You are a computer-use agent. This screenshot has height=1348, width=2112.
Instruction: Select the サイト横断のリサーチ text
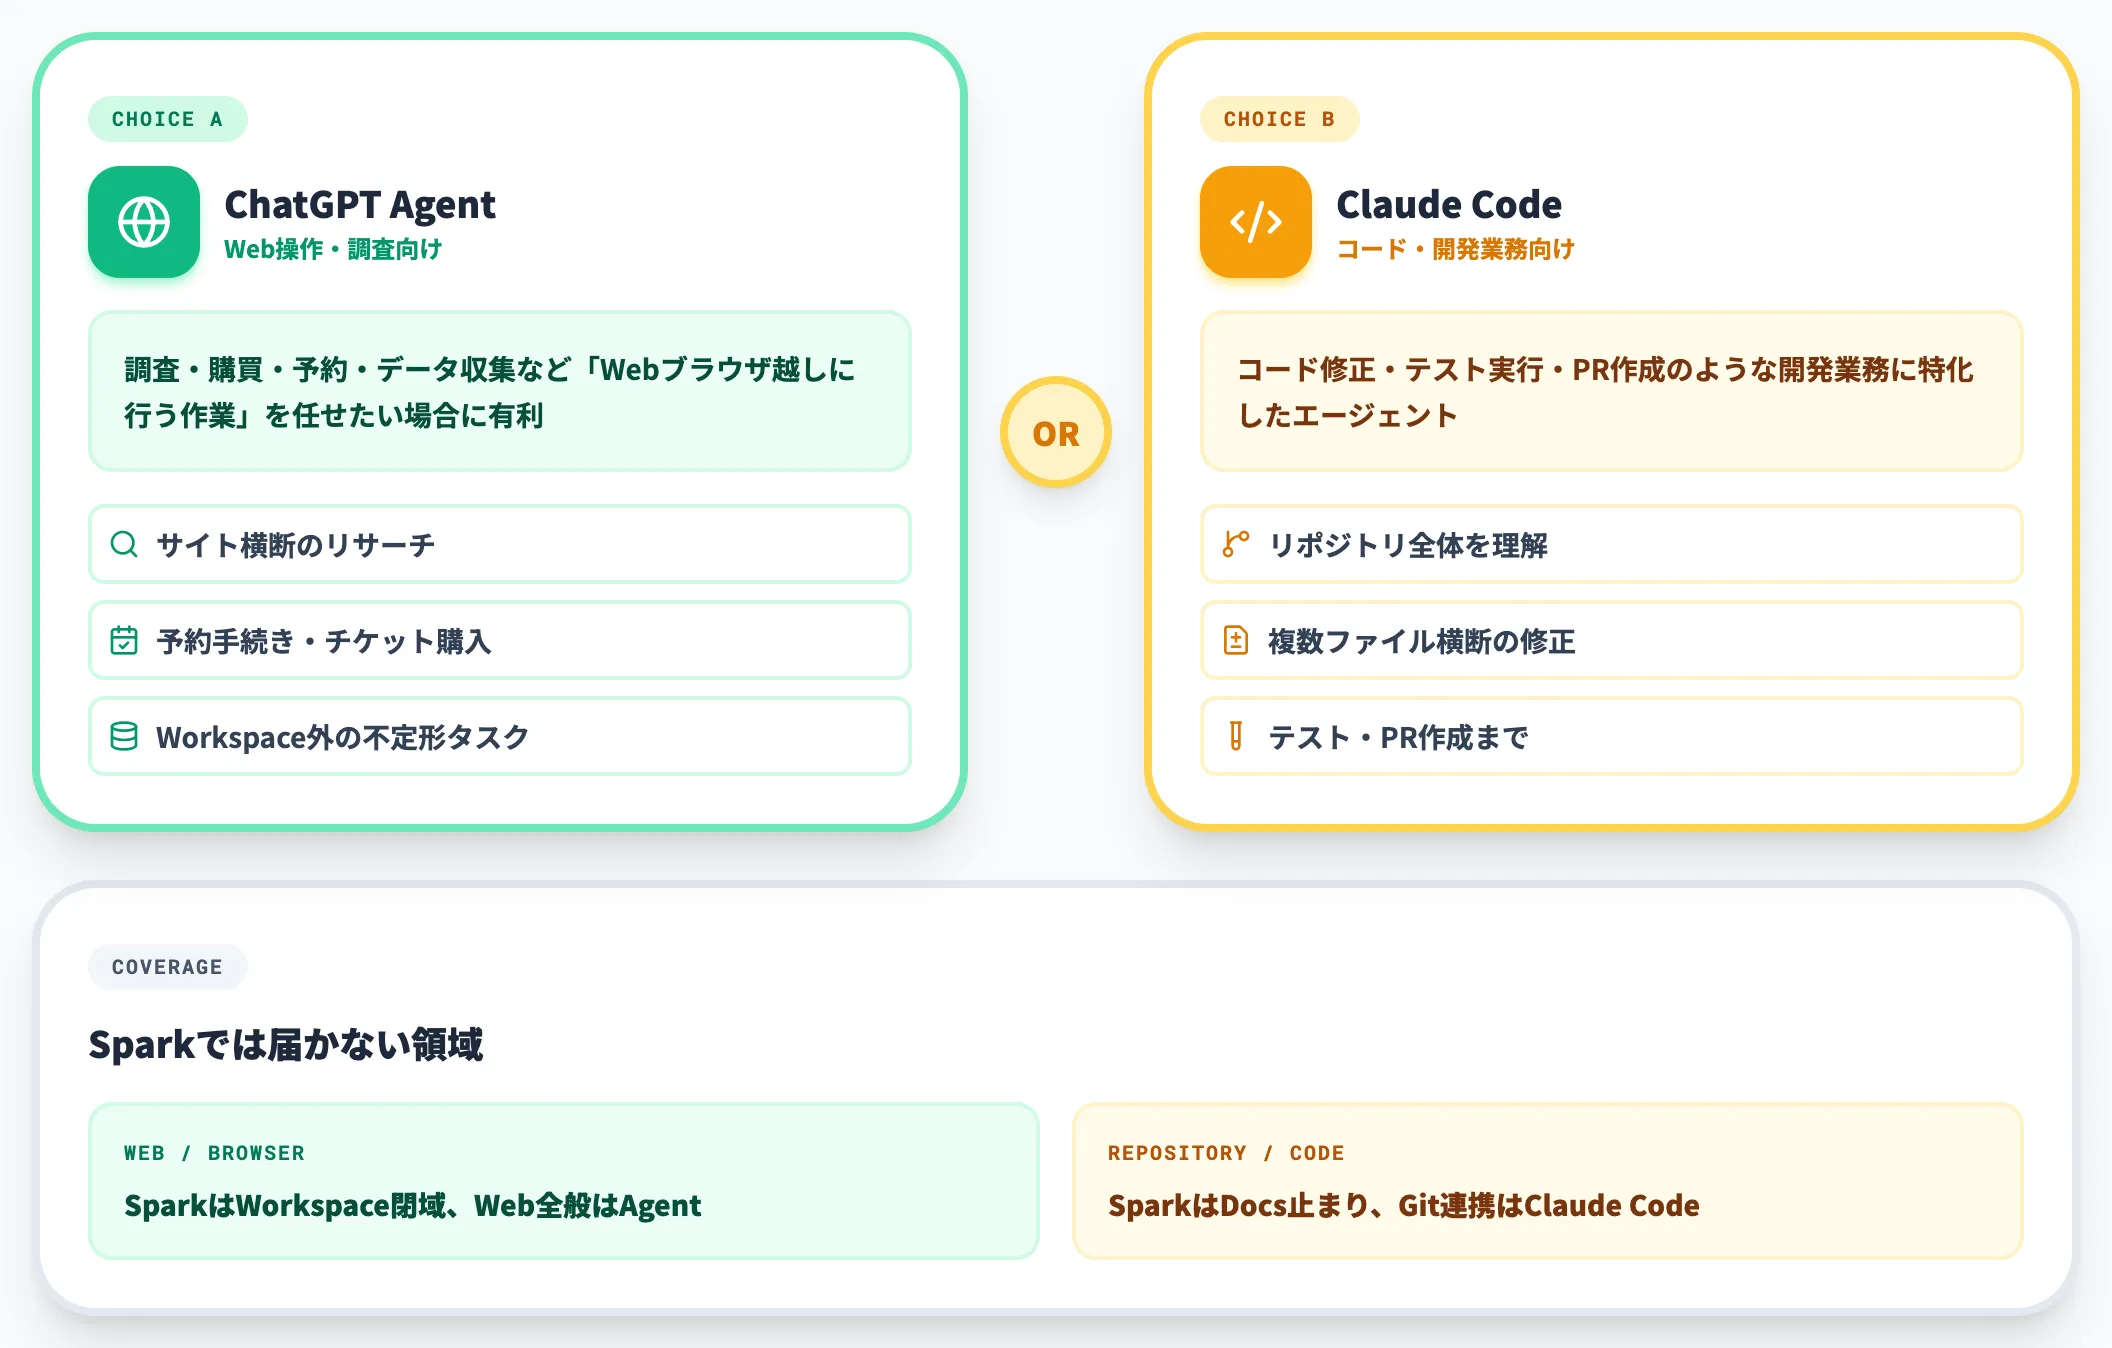pyautogui.click(x=296, y=545)
